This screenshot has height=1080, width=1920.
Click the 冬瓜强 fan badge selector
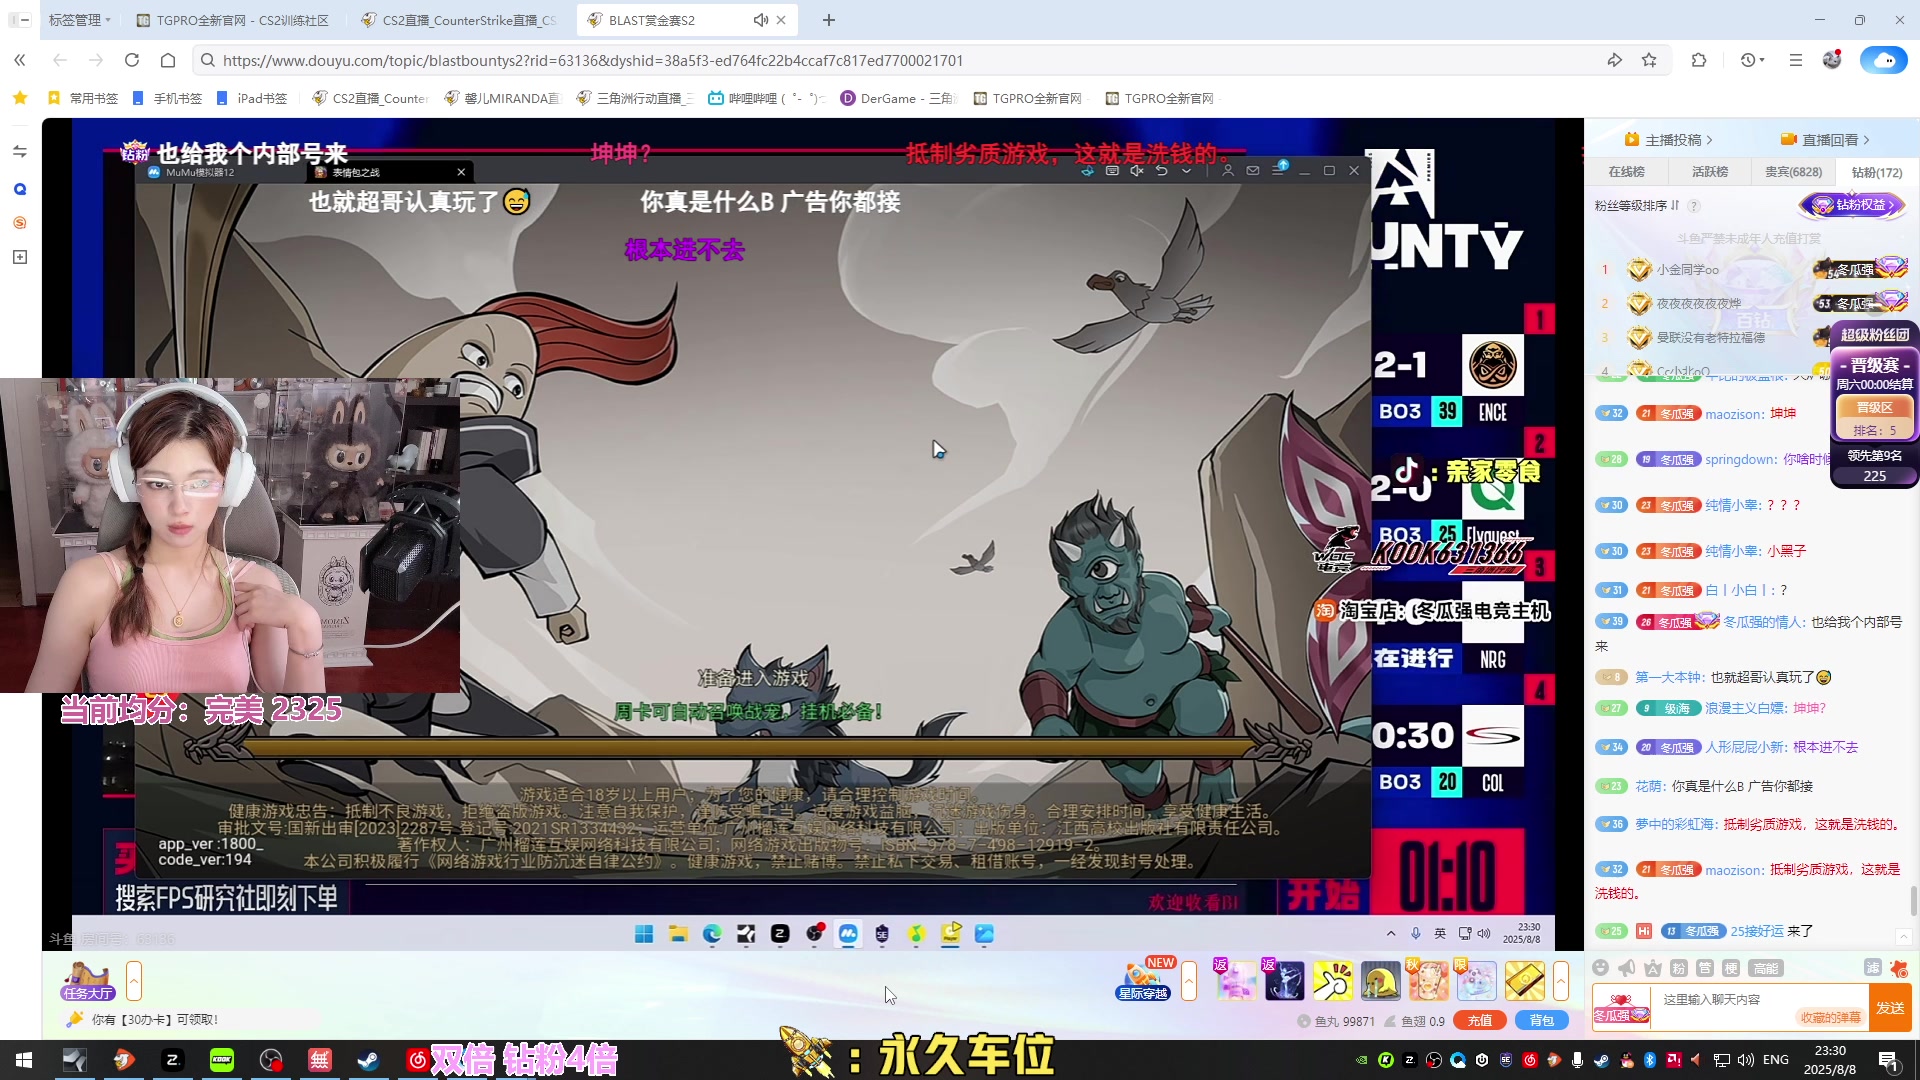[x=1621, y=1008]
